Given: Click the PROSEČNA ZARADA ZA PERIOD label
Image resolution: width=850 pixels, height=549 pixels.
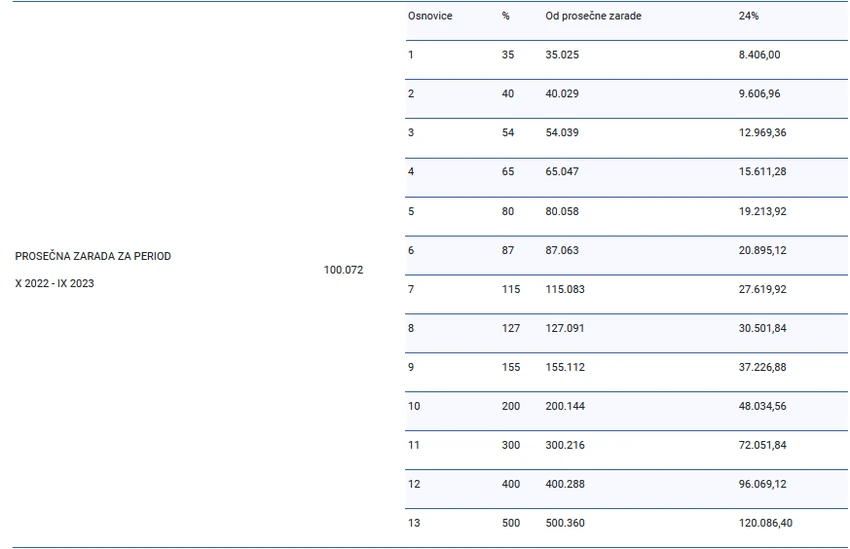Looking at the screenshot, I should click(93, 256).
